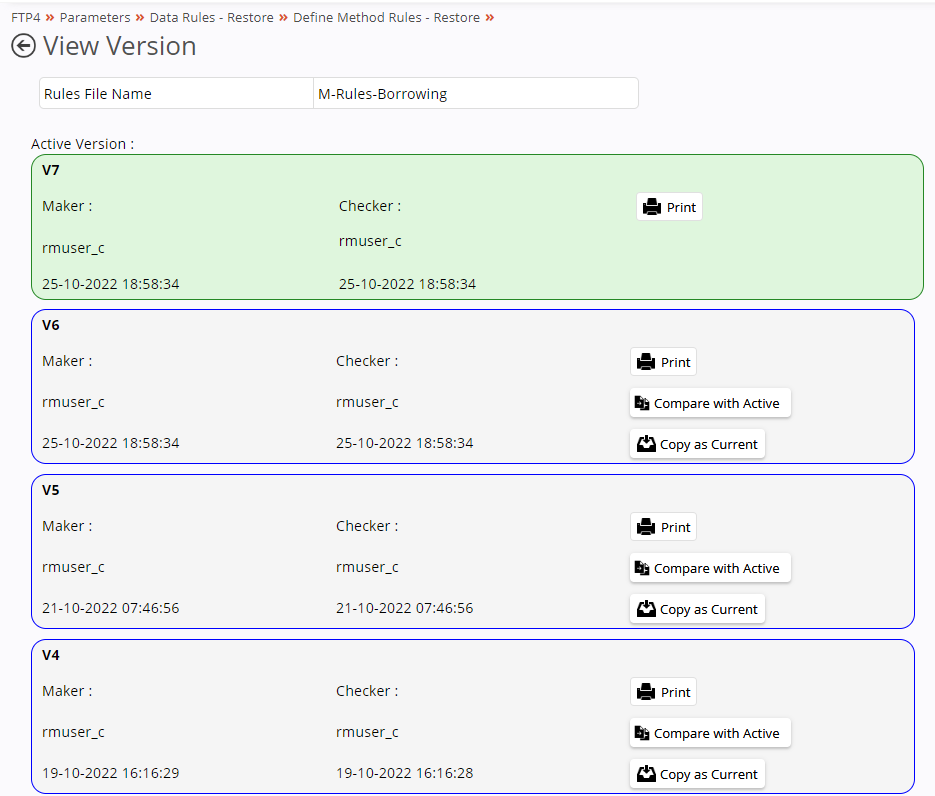Open Data Rules - Restore breadcrumb
935x796 pixels.
click(x=212, y=17)
